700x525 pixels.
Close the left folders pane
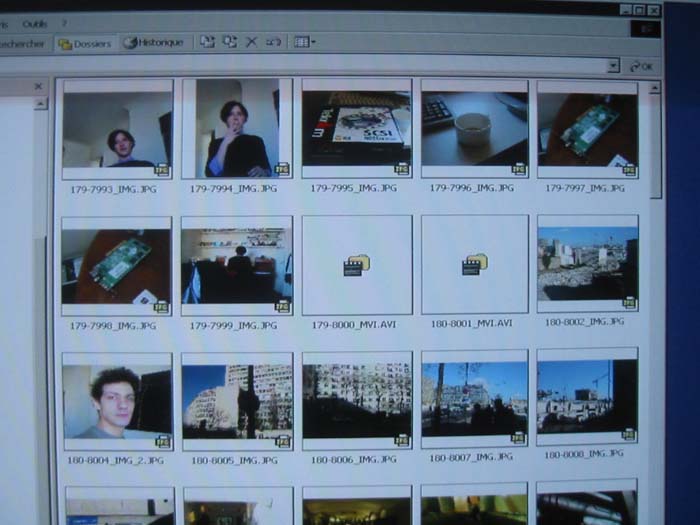click(38, 86)
